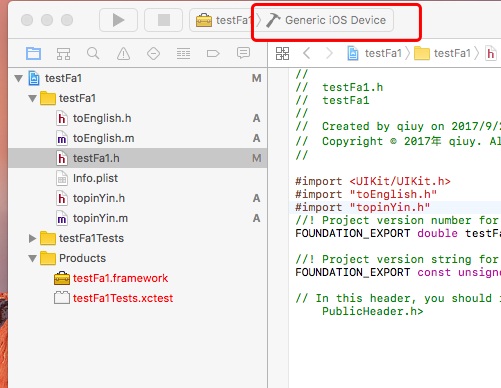
Task: Collapse the Products folder
Action: (32, 258)
